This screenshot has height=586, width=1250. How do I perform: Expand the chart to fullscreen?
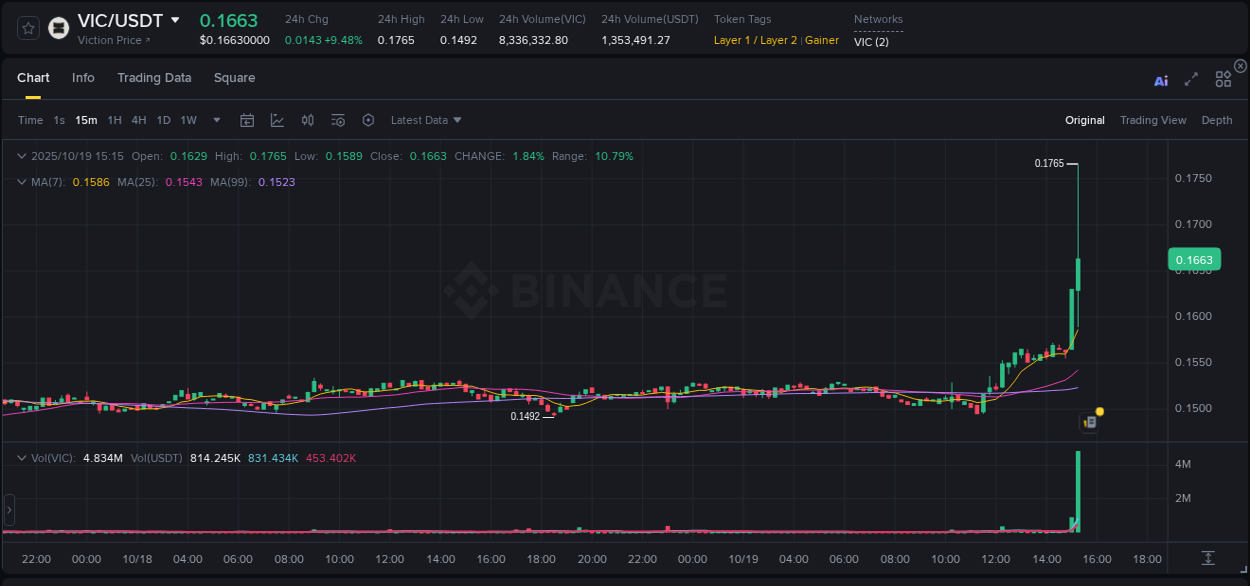point(1190,80)
